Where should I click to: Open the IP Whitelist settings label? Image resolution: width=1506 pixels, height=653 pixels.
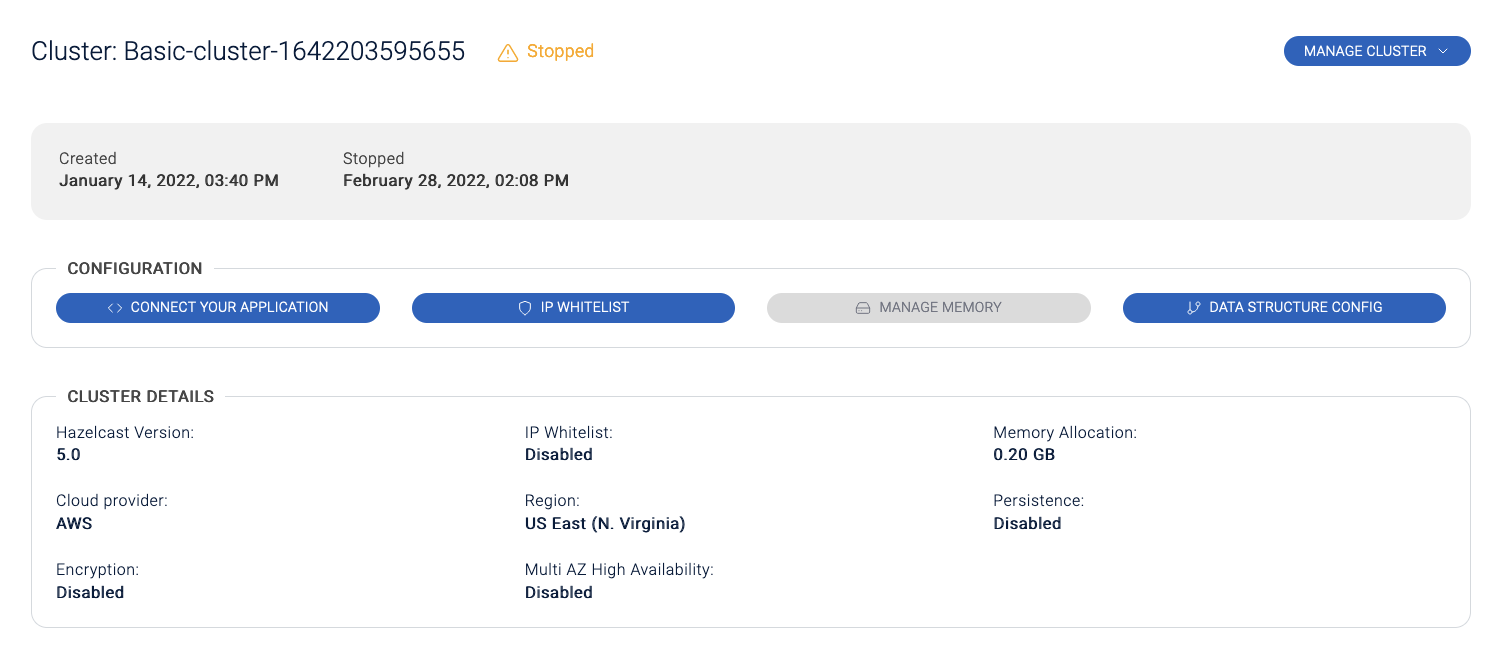(x=585, y=307)
